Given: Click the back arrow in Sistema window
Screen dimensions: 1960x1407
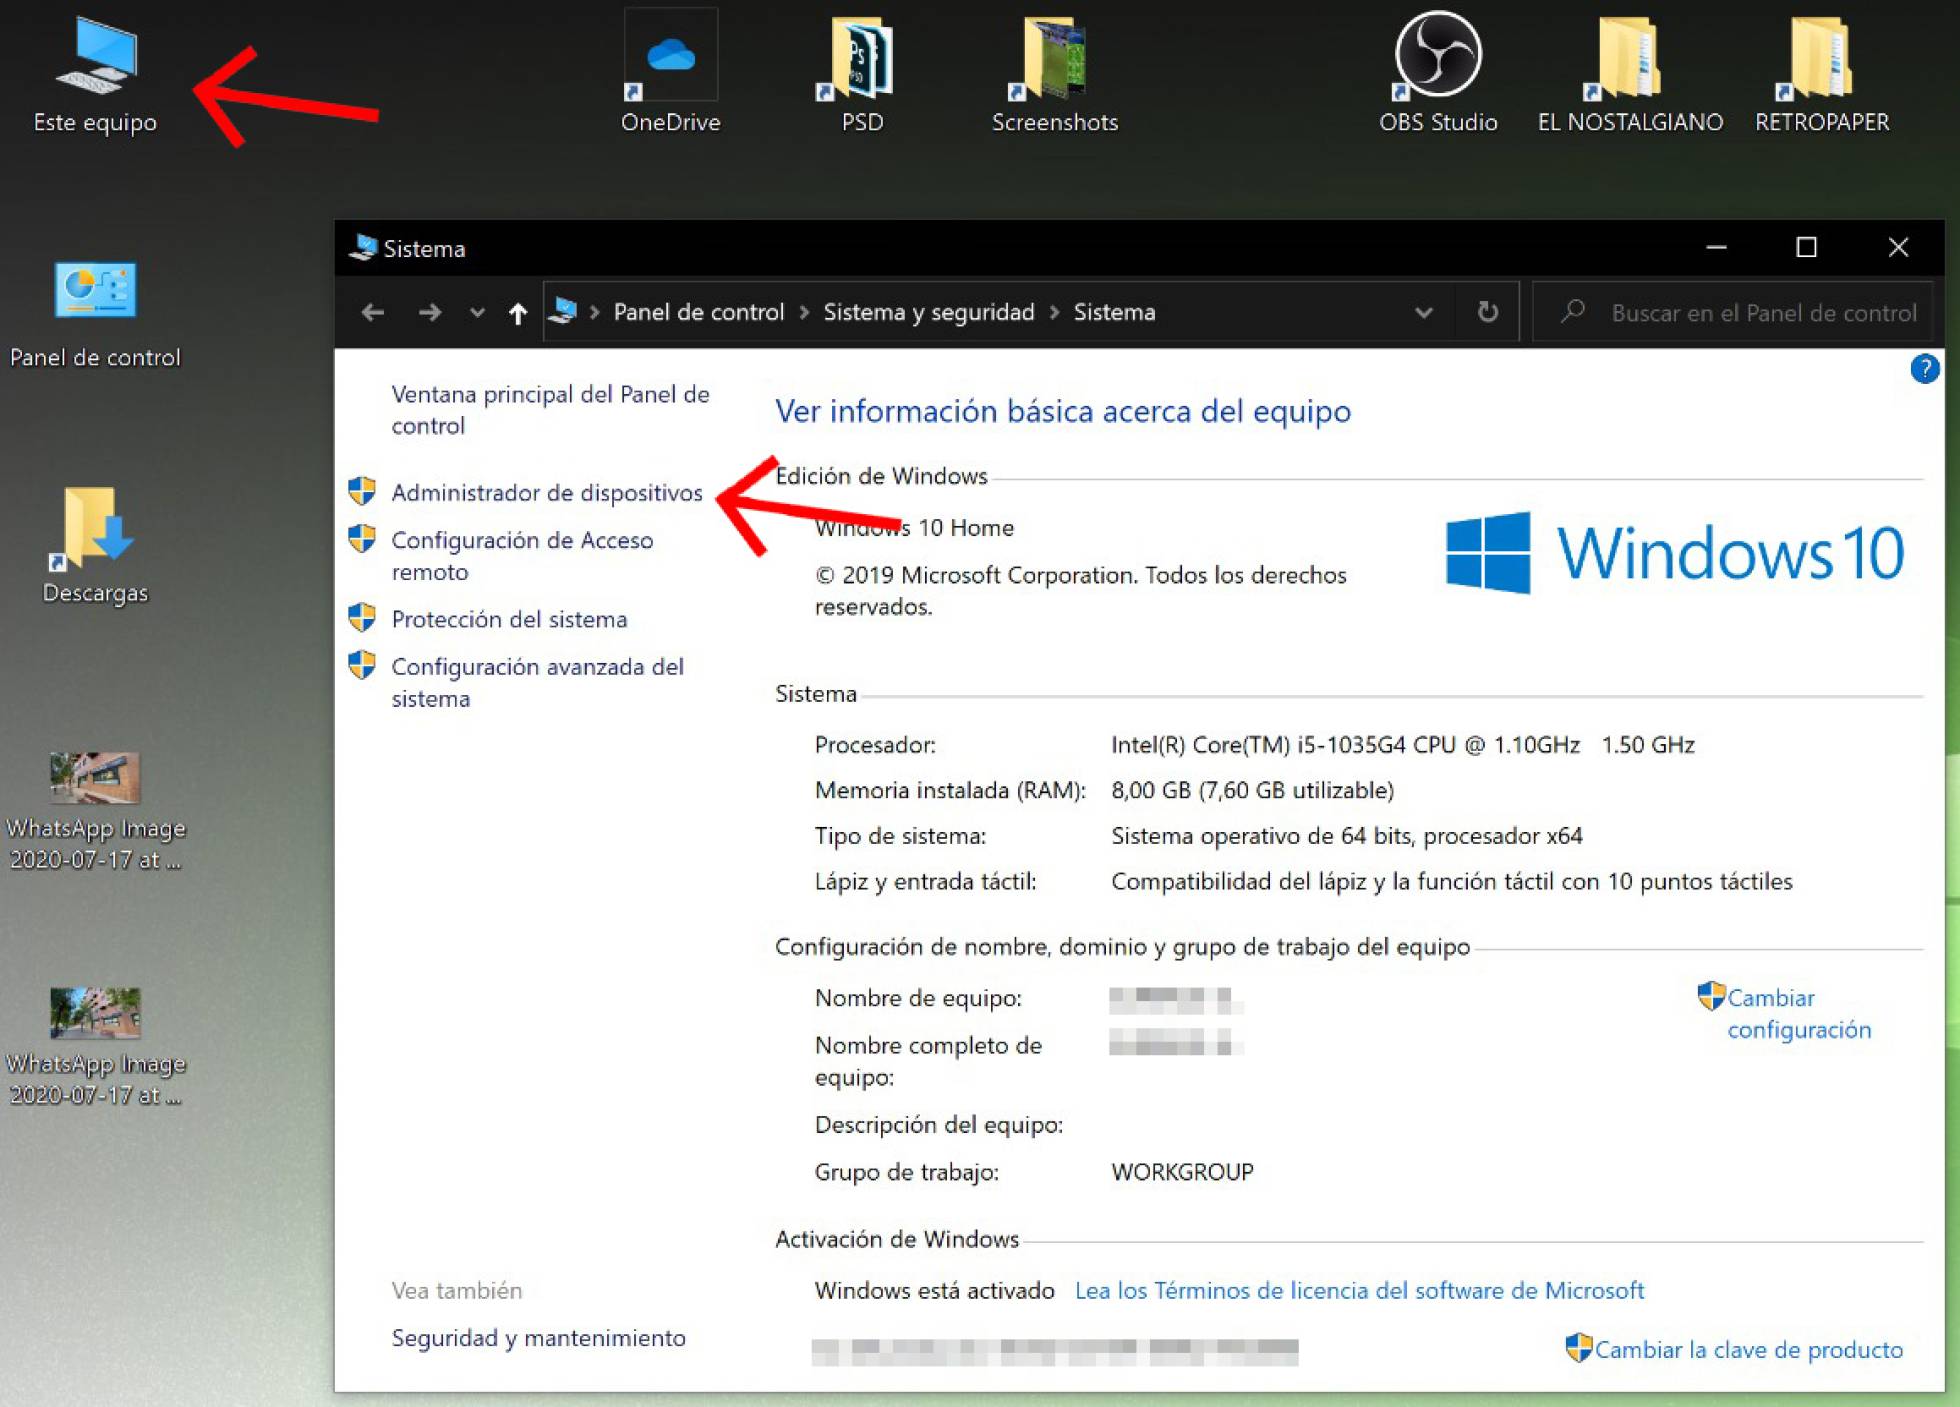Looking at the screenshot, I should [x=373, y=312].
